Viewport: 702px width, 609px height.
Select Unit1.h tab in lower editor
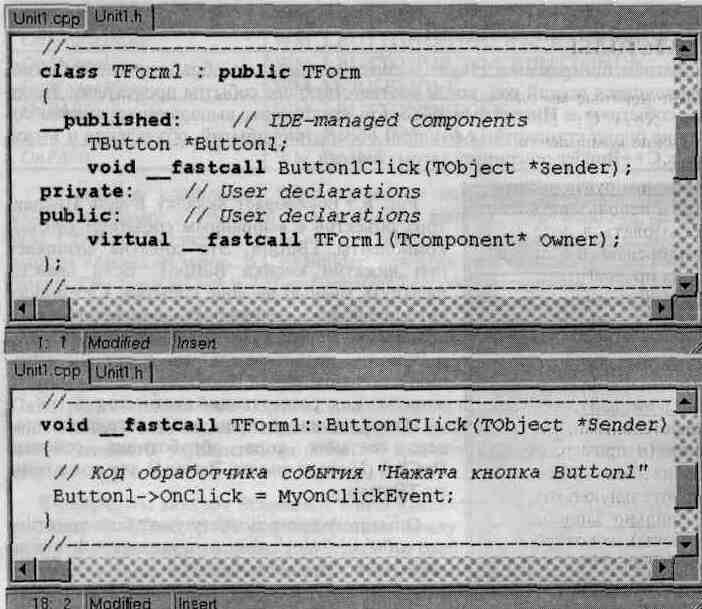120,372
